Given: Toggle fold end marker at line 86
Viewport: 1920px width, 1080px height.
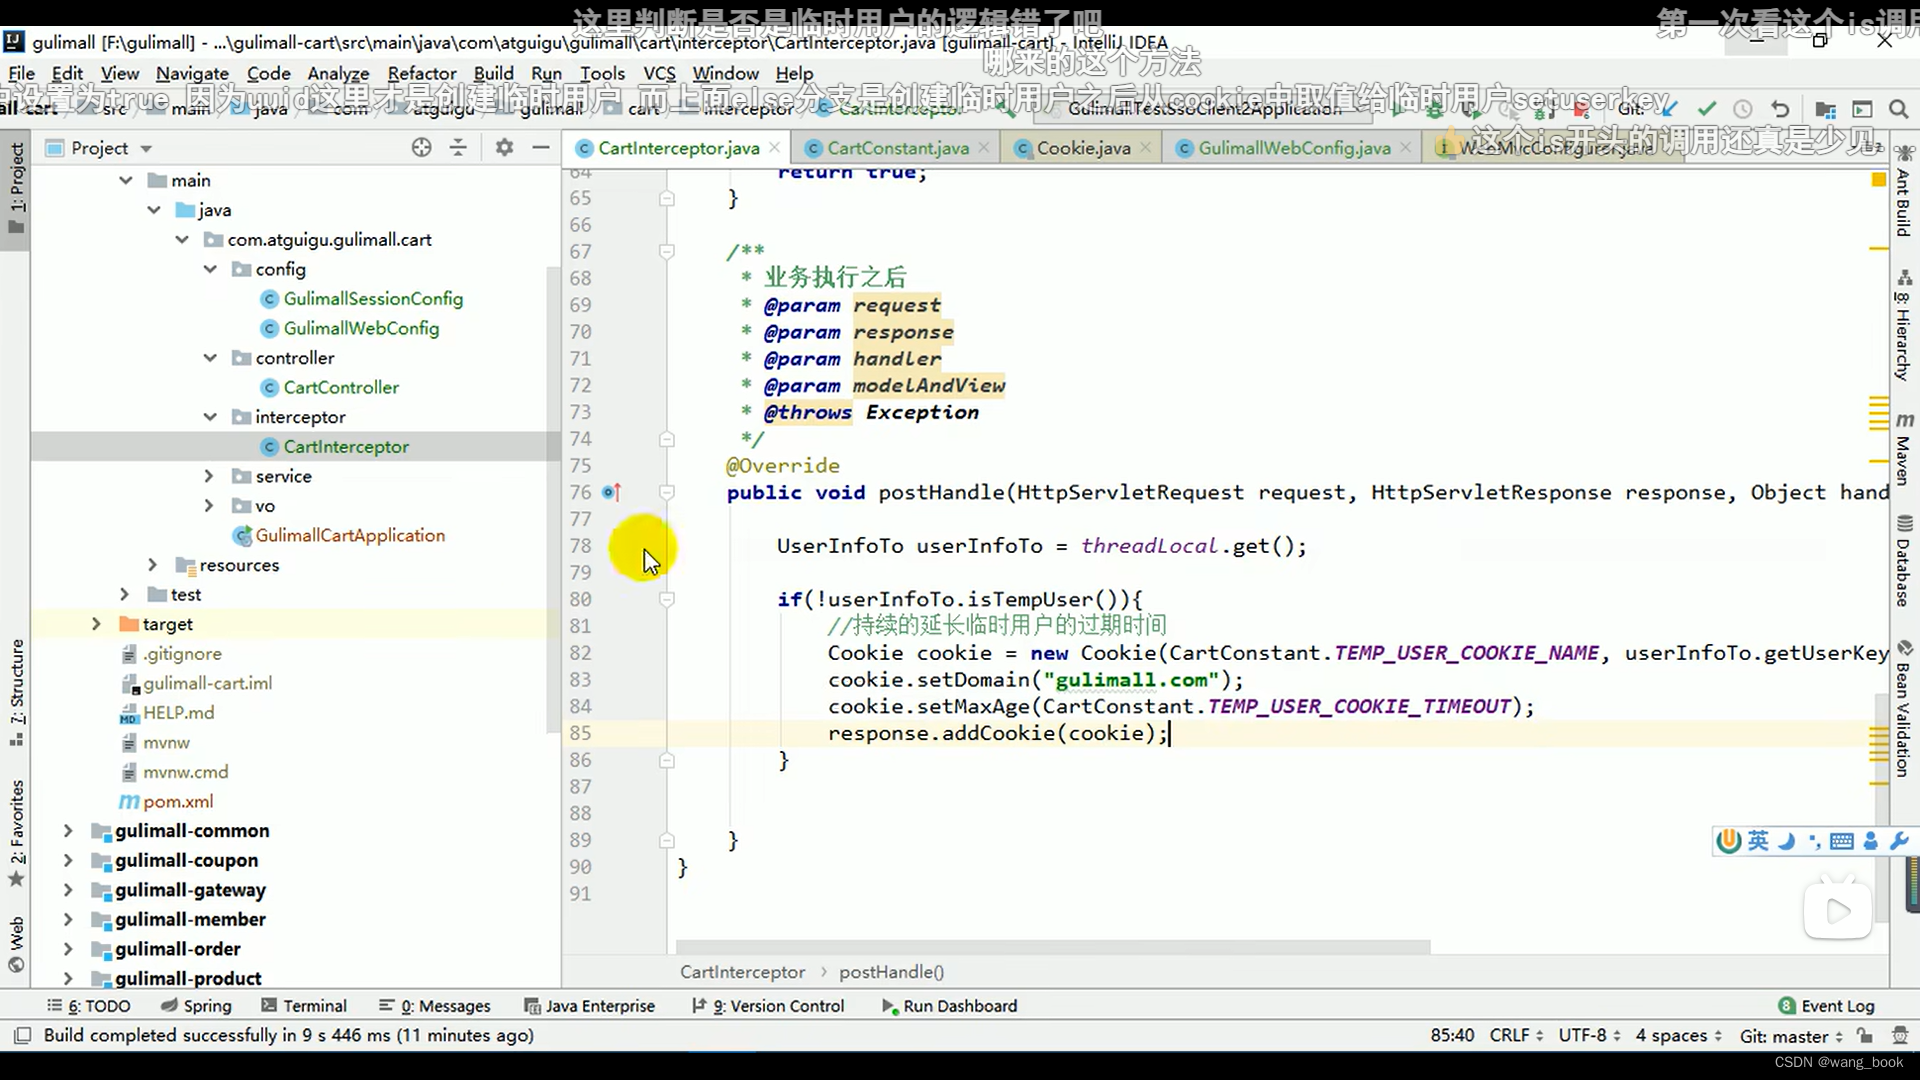Looking at the screenshot, I should click(667, 760).
